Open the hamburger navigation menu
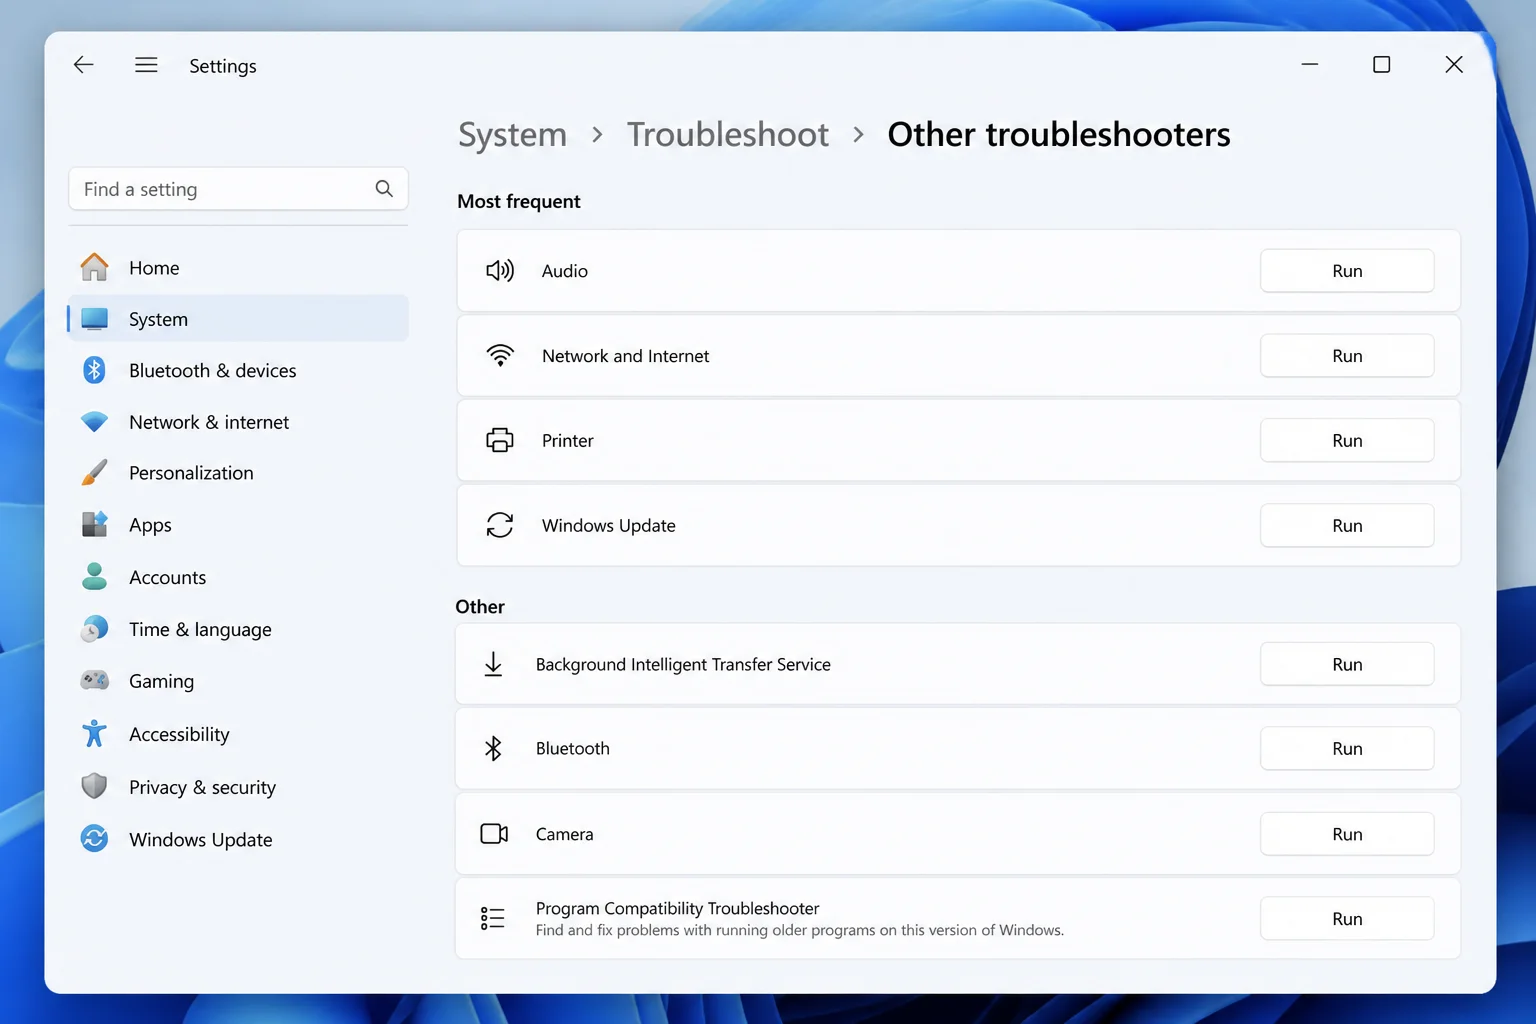Image resolution: width=1536 pixels, height=1024 pixels. [x=146, y=65]
